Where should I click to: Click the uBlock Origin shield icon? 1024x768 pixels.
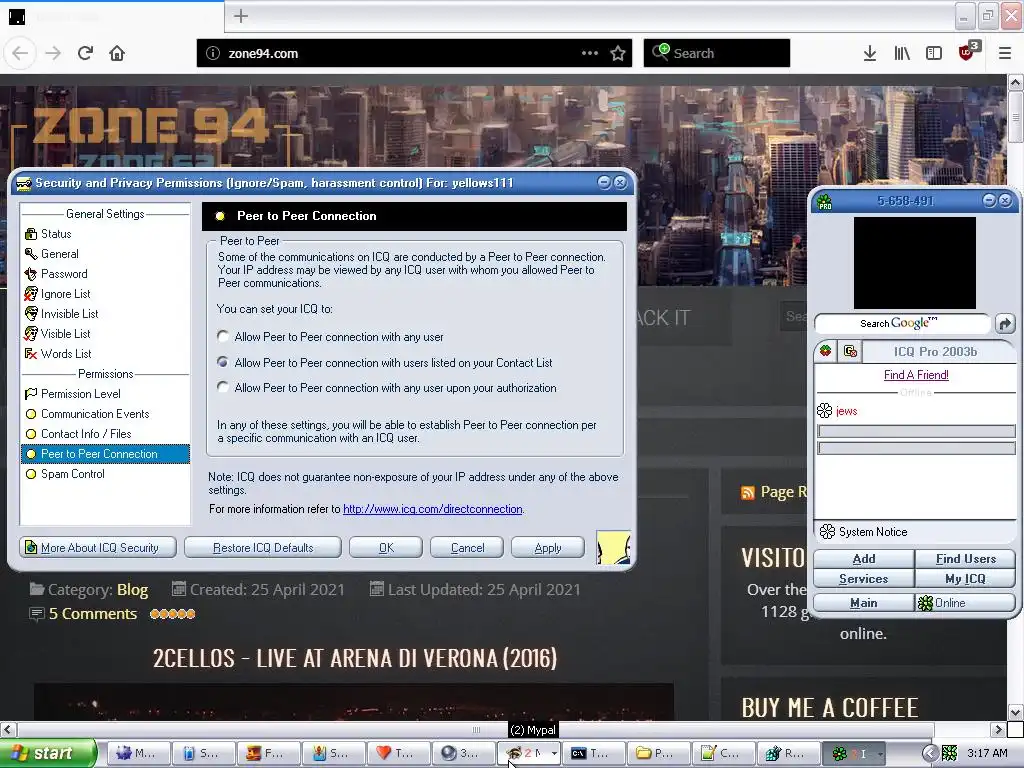[x=967, y=52]
